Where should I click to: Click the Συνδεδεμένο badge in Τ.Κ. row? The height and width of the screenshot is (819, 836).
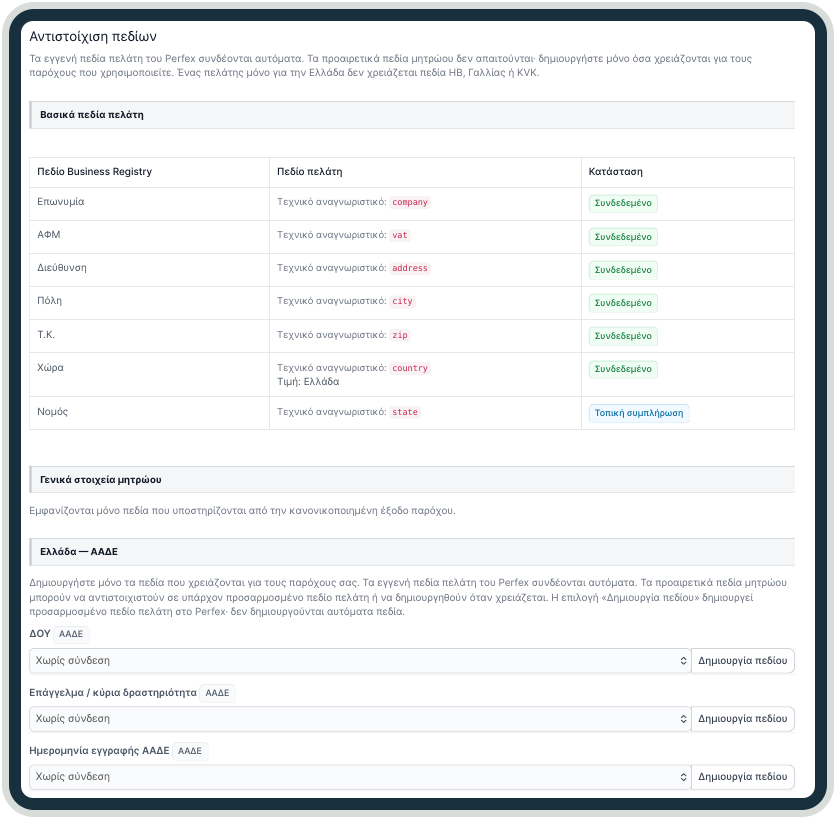(623, 336)
